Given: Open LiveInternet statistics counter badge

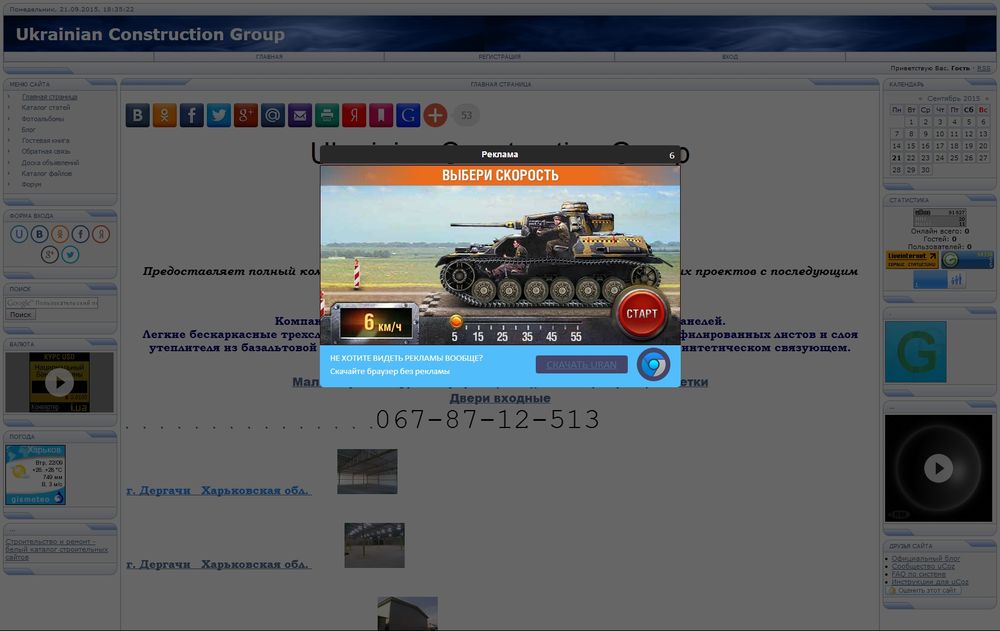Looking at the screenshot, I should [x=912, y=260].
